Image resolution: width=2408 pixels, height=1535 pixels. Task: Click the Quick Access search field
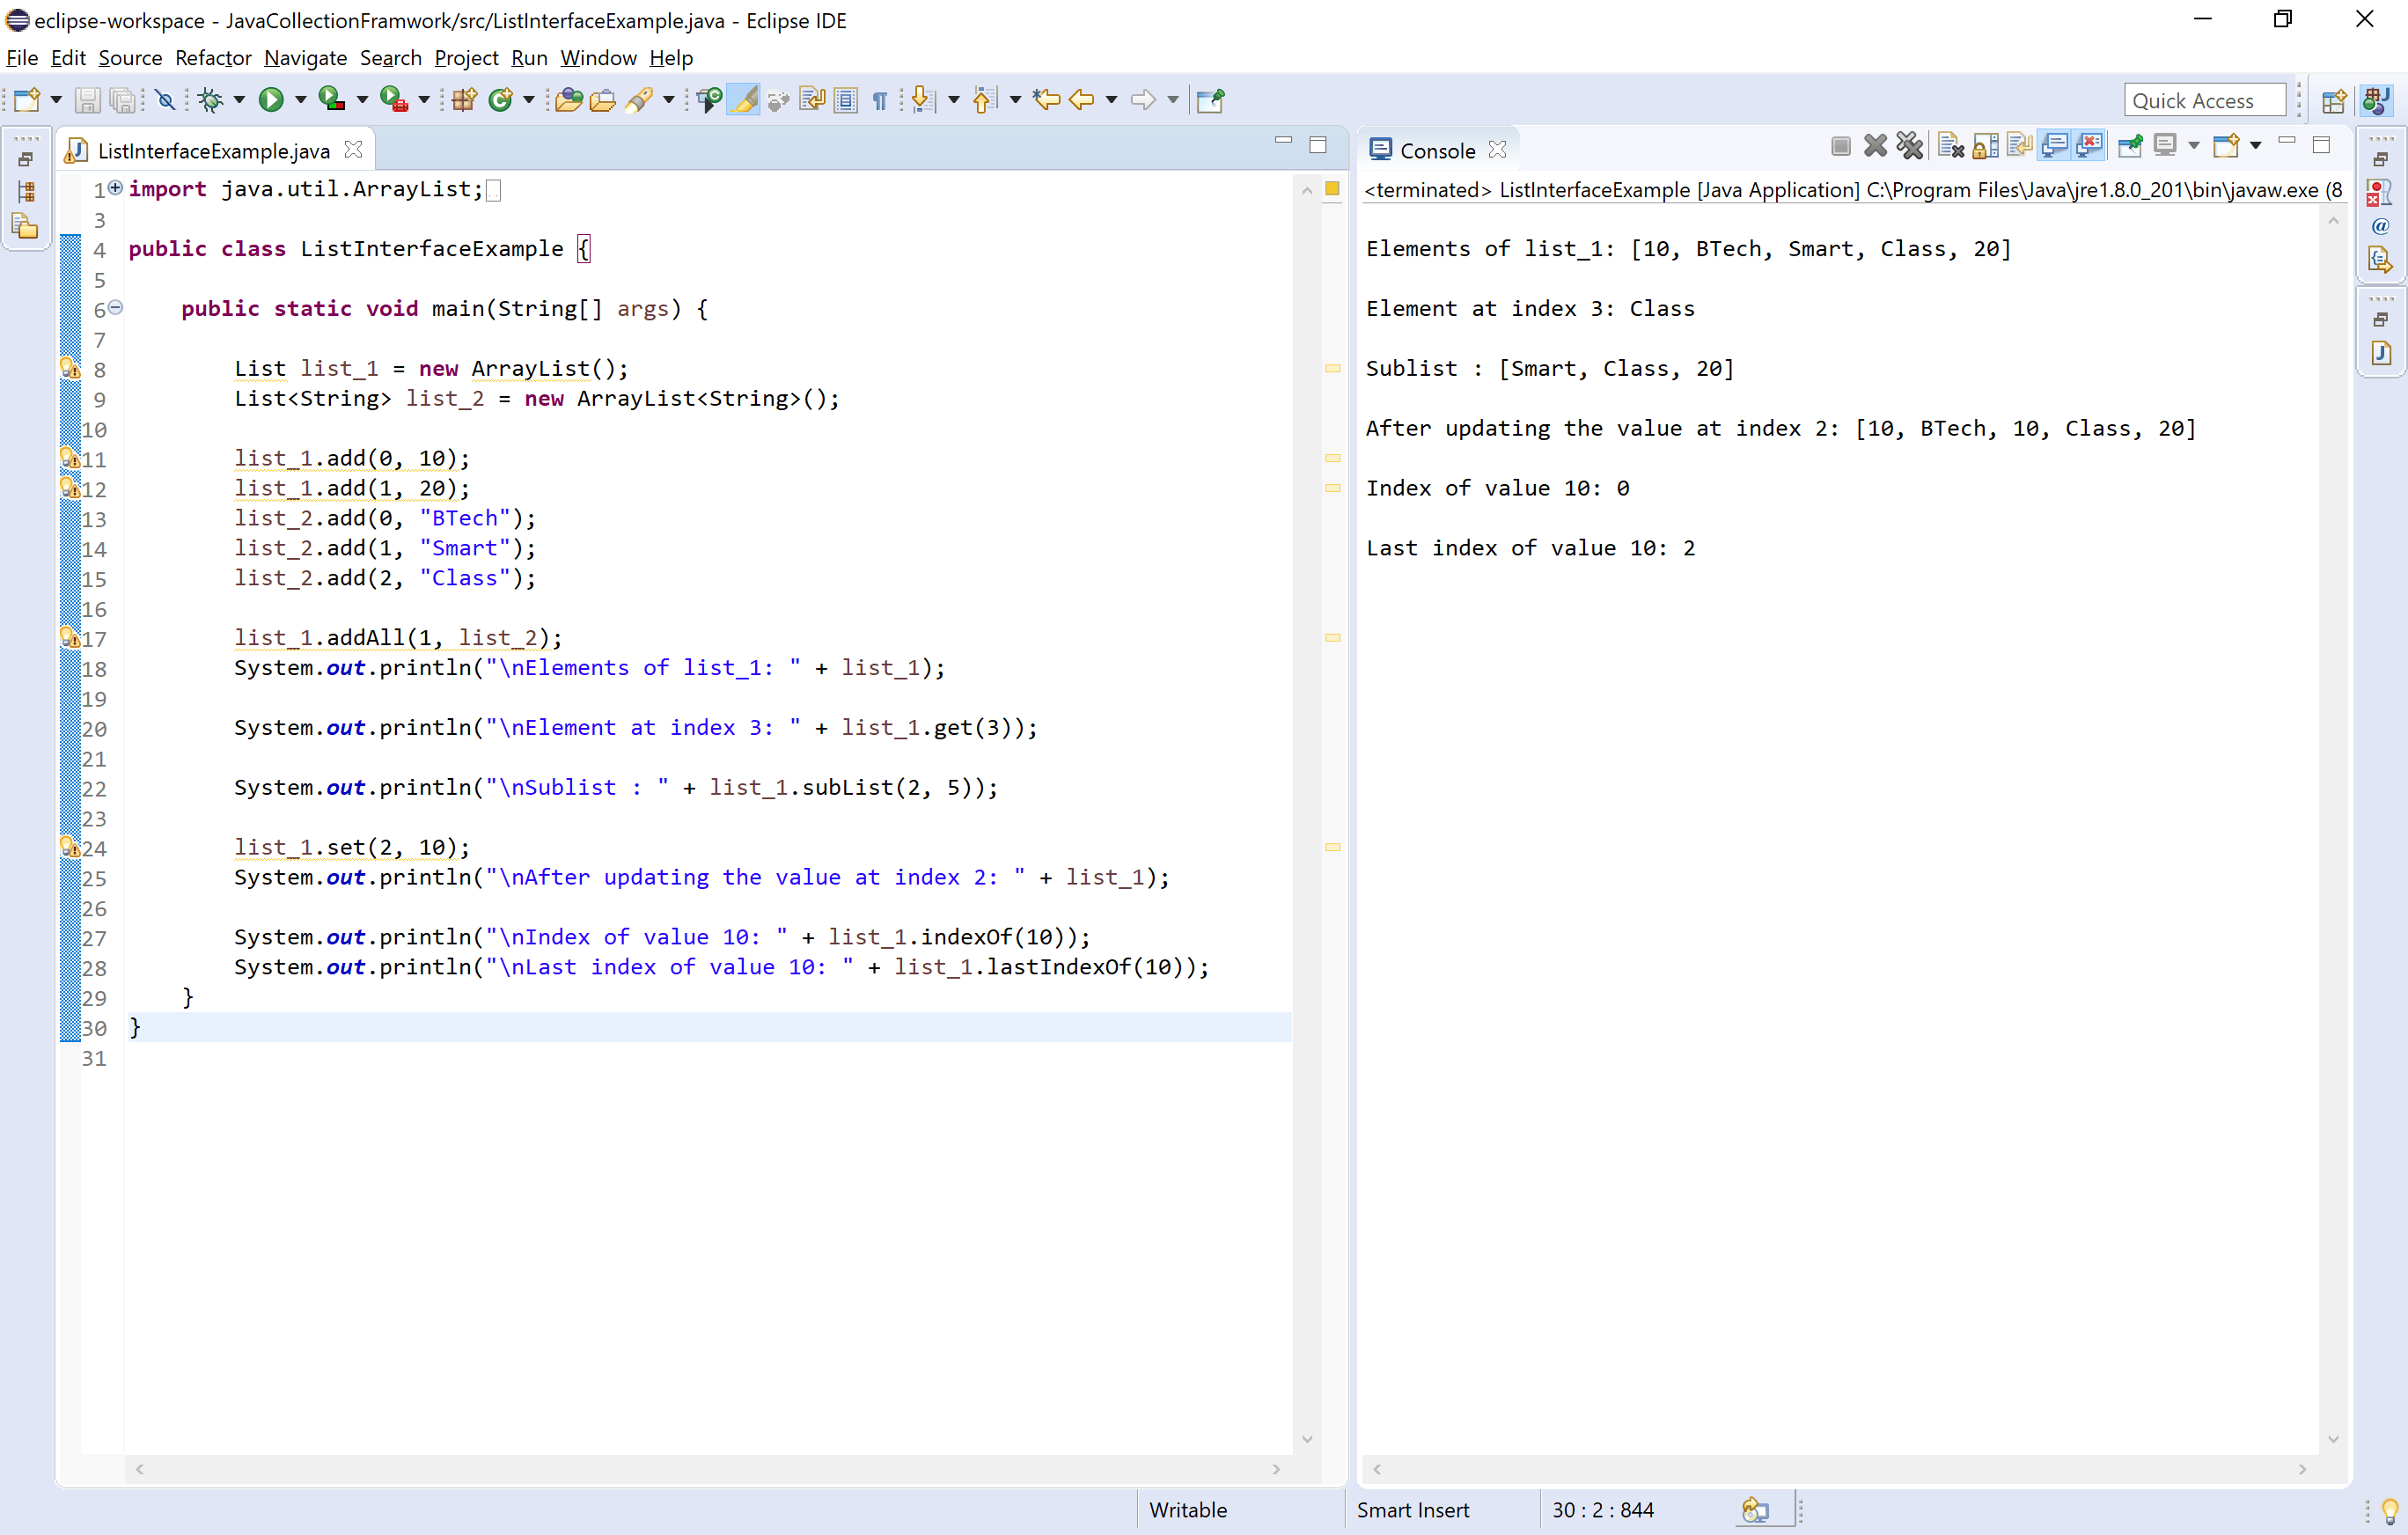(2203, 100)
